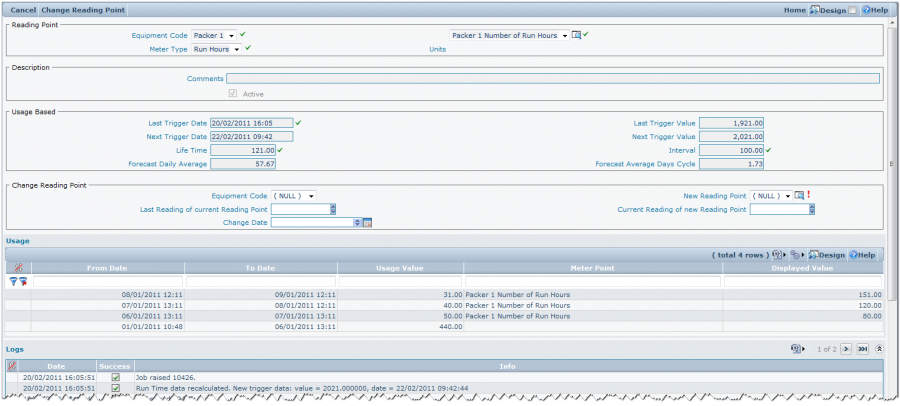
Task: Toggle the Design checkbox in top bar
Action: pos(852,10)
